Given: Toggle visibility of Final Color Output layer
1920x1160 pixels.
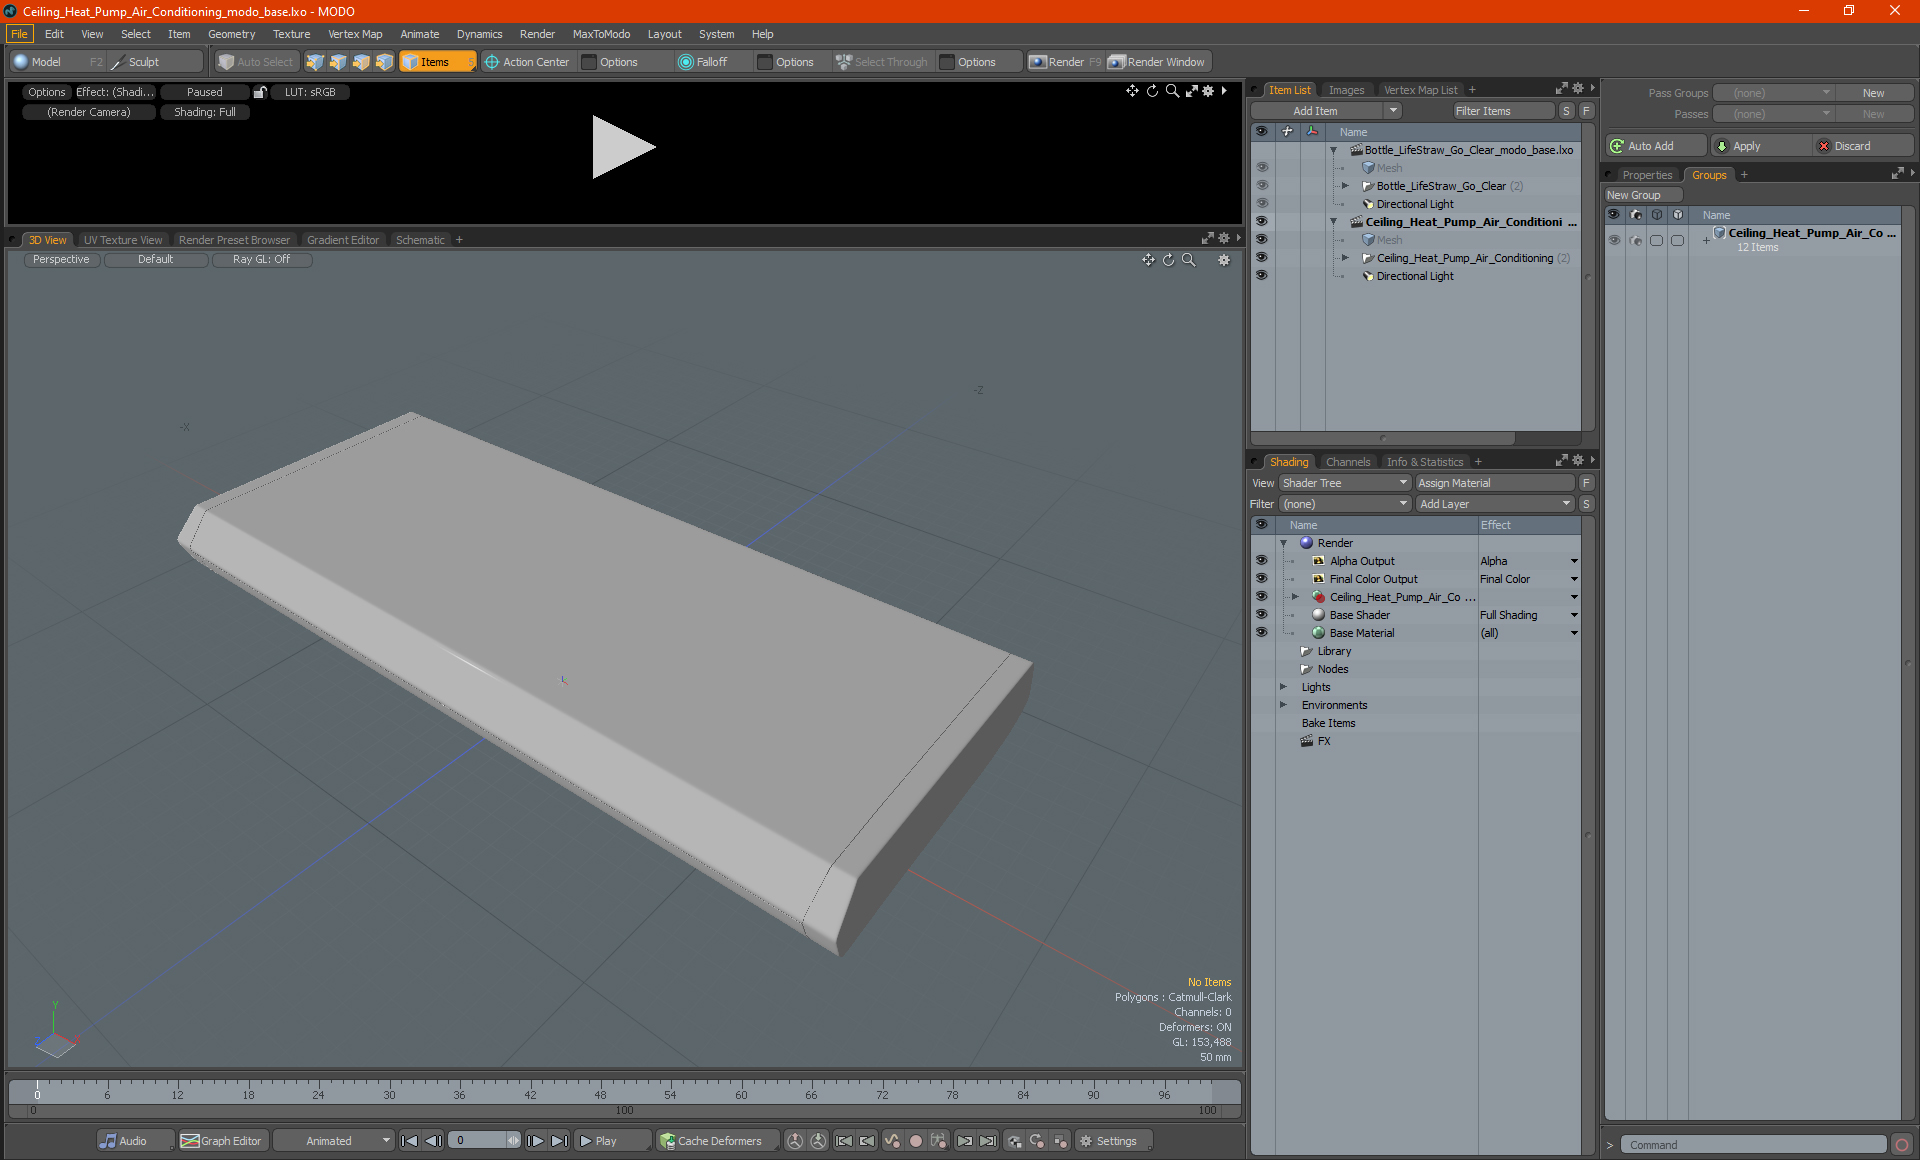Looking at the screenshot, I should (1262, 579).
